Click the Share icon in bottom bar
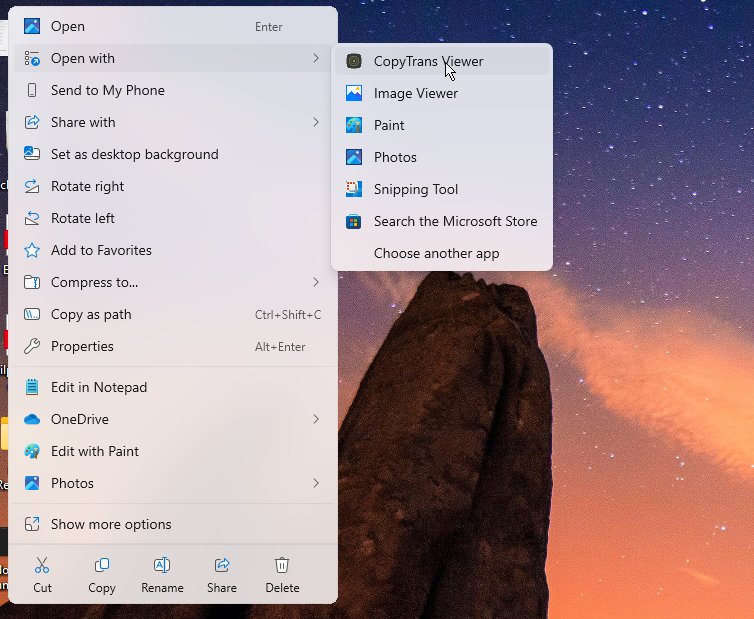The width and height of the screenshot is (754, 619). coord(222,565)
